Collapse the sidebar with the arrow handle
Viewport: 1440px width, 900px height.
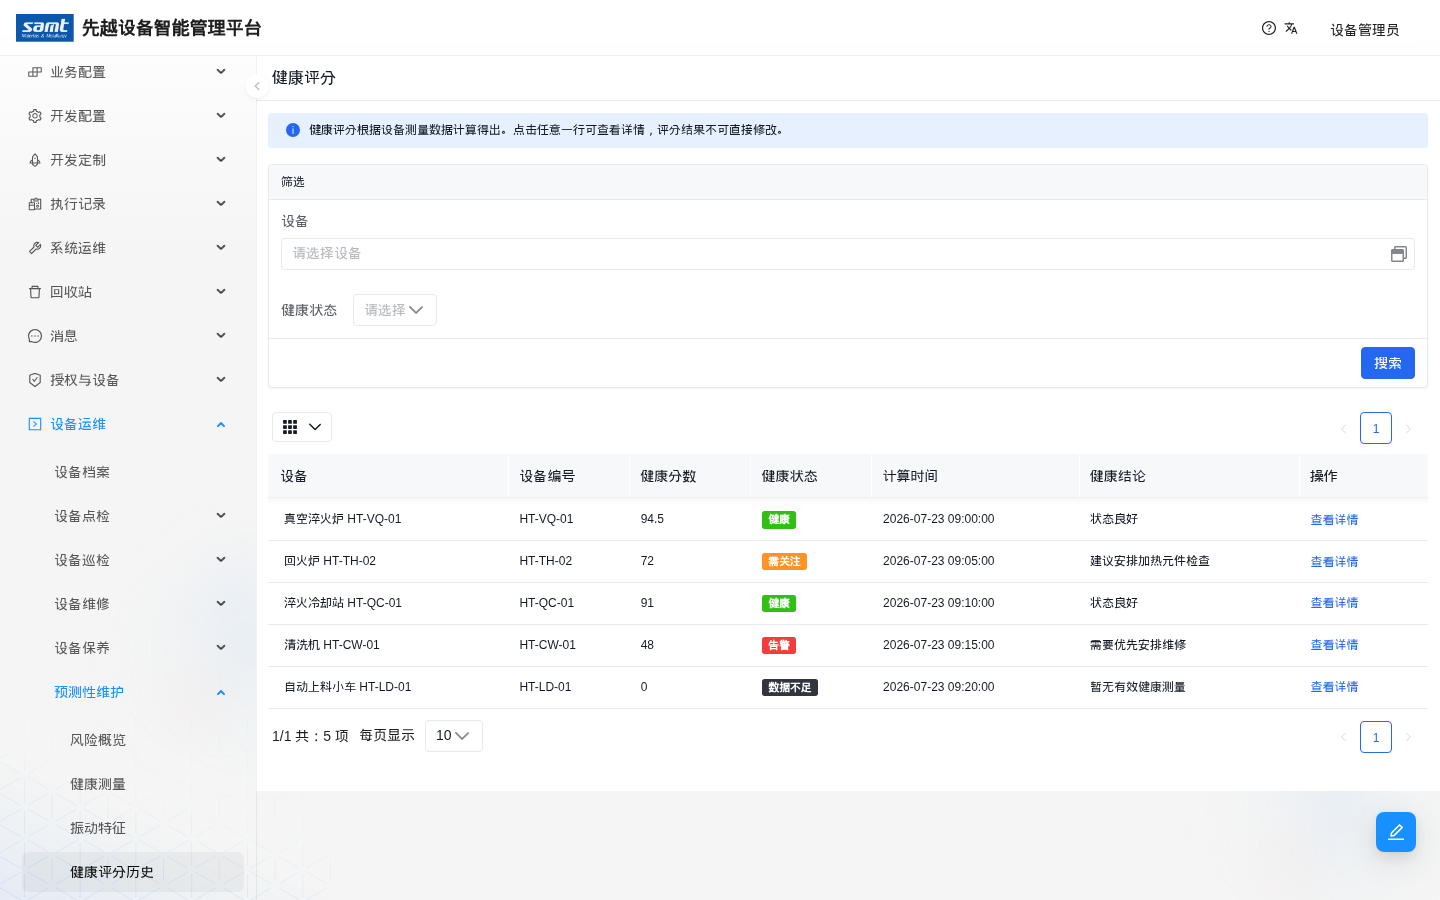pos(257,86)
